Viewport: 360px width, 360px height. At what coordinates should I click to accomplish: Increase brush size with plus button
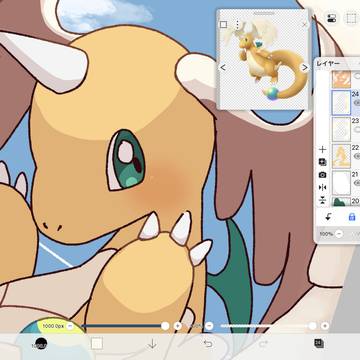click(x=178, y=326)
